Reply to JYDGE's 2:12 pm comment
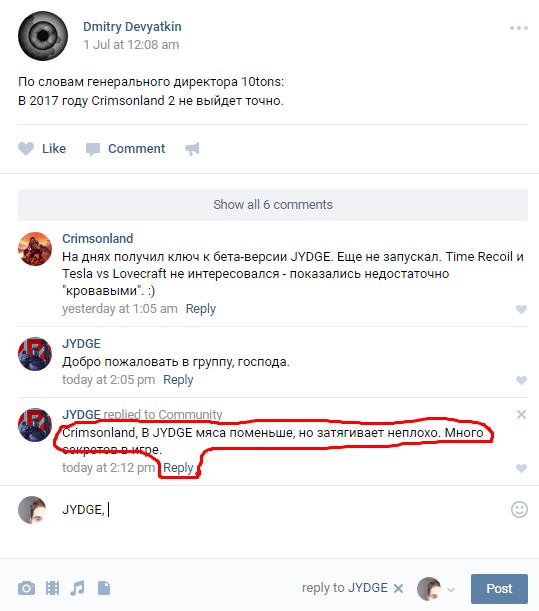 178,468
